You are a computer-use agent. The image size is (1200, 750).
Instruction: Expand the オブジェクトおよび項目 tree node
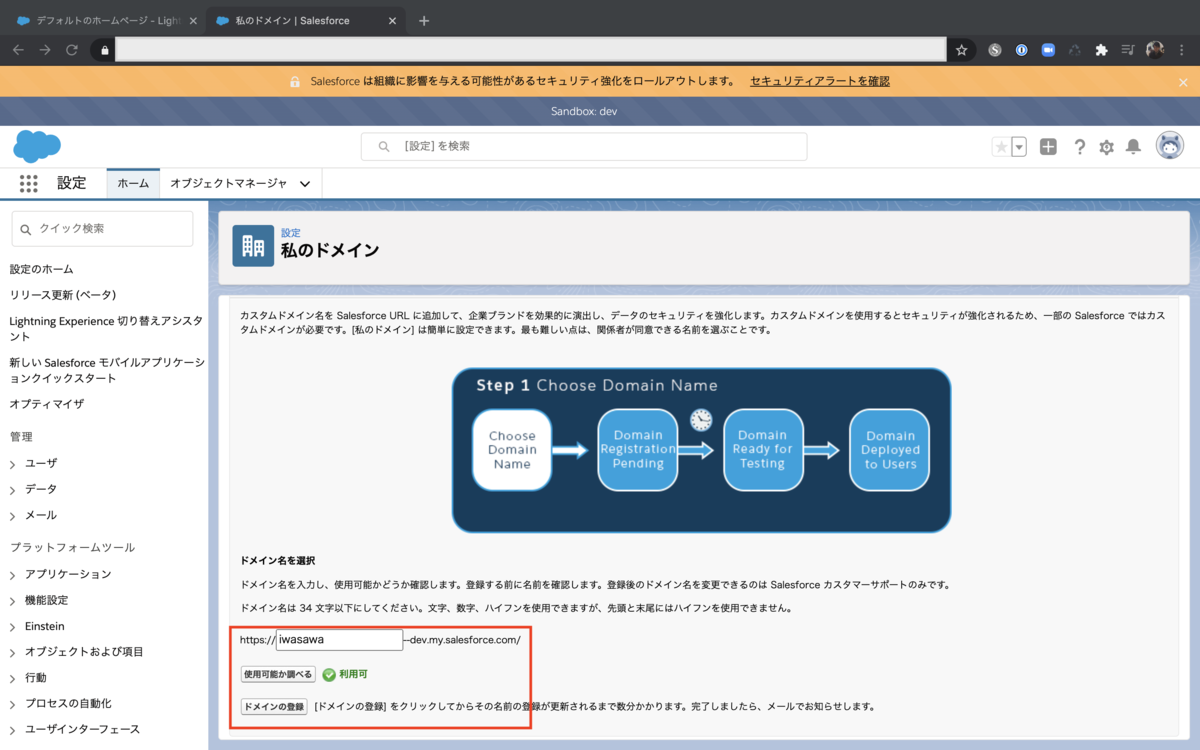tap(13, 652)
